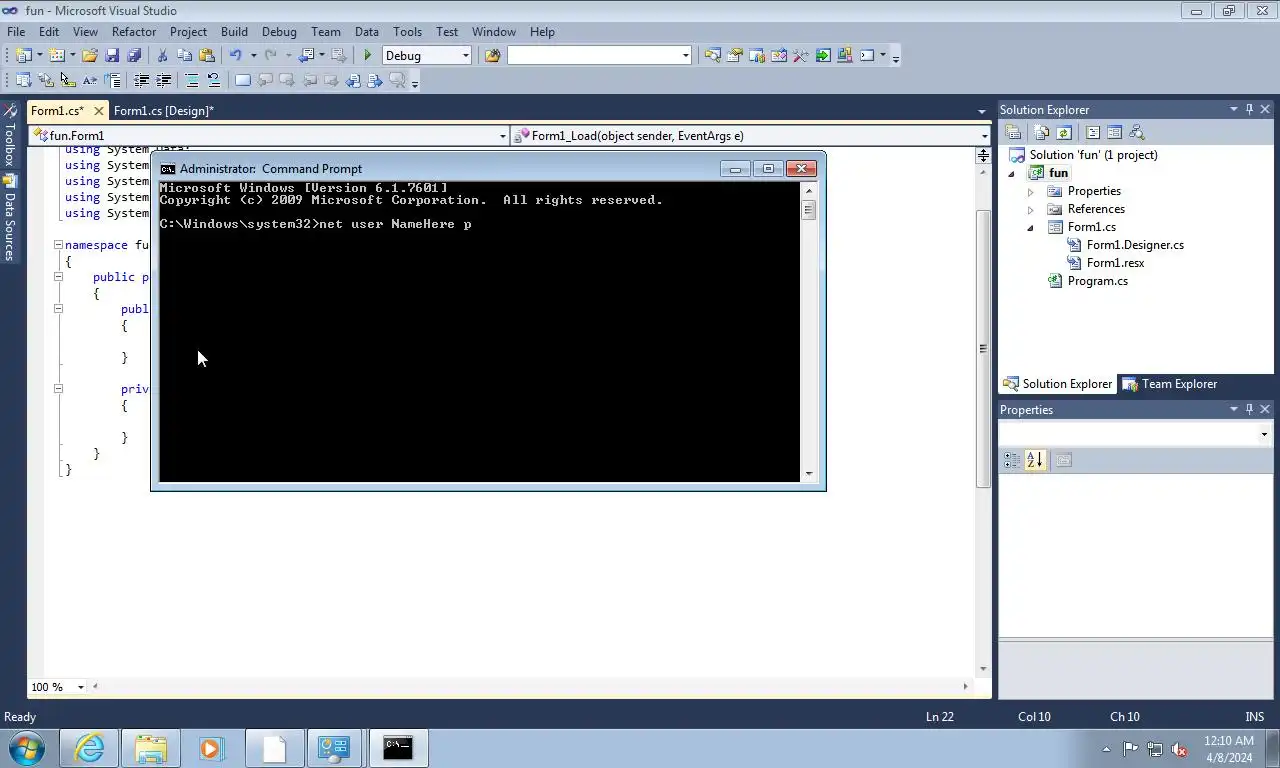Toggle Show All Files in Solution Explorer
This screenshot has width=1280, height=768.
pos(1042,132)
